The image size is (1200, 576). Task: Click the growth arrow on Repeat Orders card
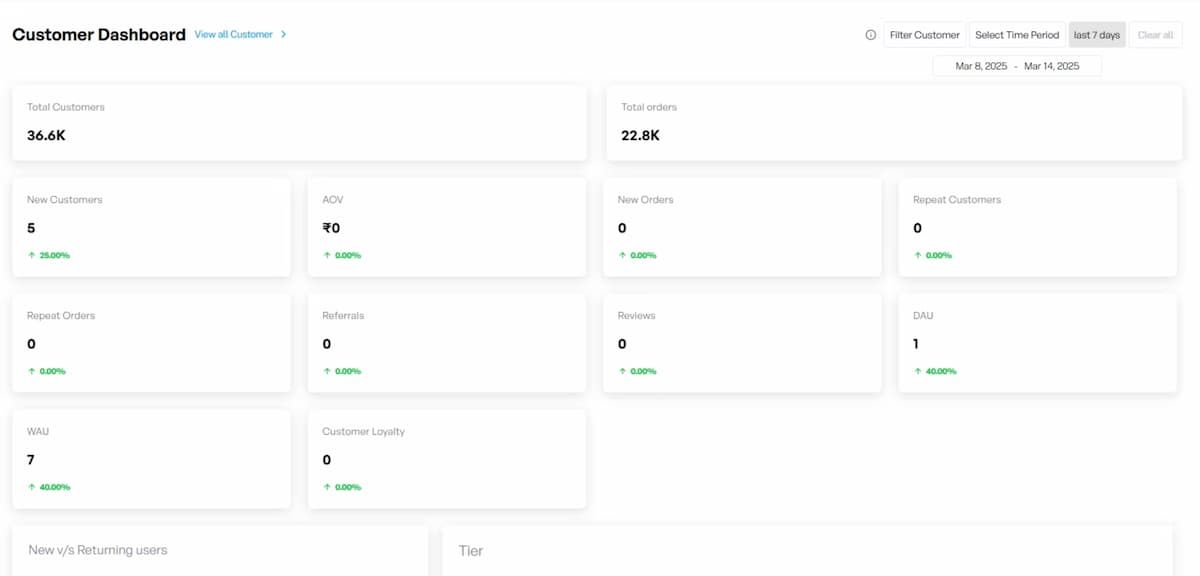click(31, 371)
